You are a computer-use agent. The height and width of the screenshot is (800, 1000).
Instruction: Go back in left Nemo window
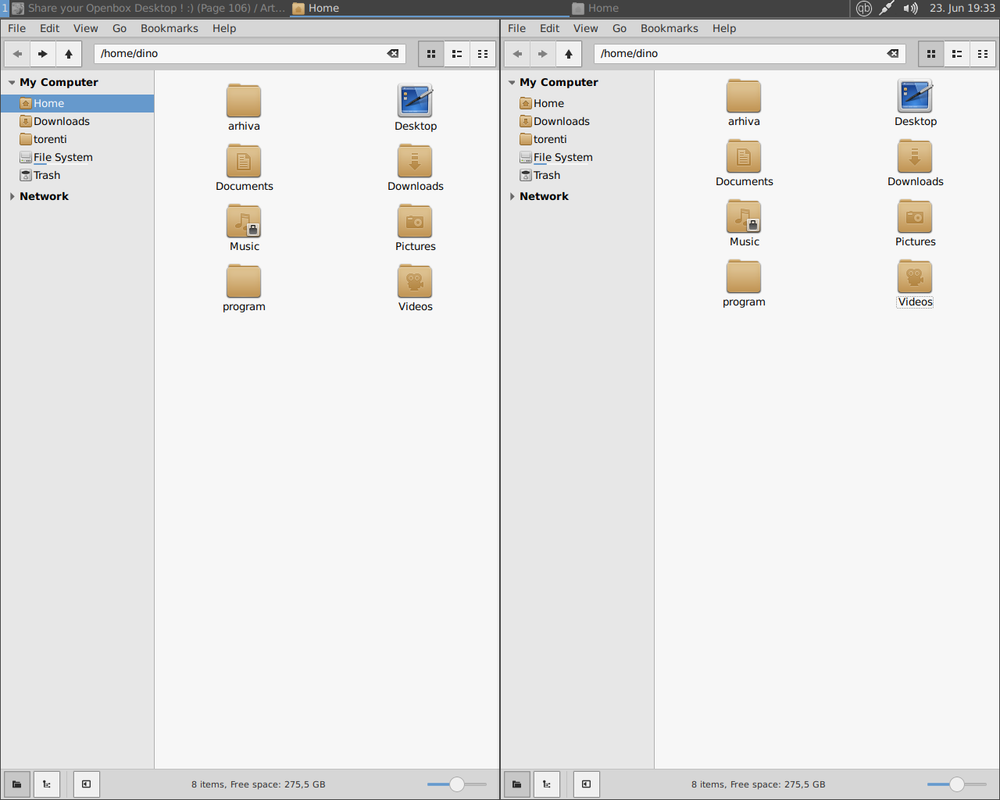(x=17, y=54)
